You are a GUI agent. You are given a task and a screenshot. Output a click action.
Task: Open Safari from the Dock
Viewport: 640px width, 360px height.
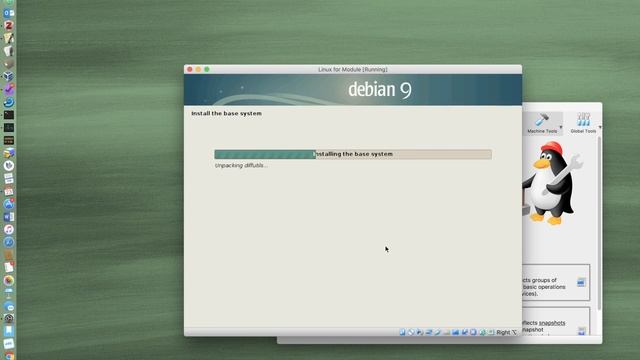coord(9,242)
